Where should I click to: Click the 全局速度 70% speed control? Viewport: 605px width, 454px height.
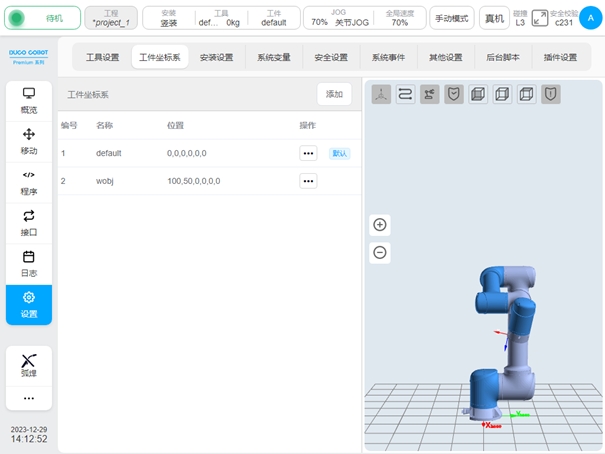tap(399, 17)
